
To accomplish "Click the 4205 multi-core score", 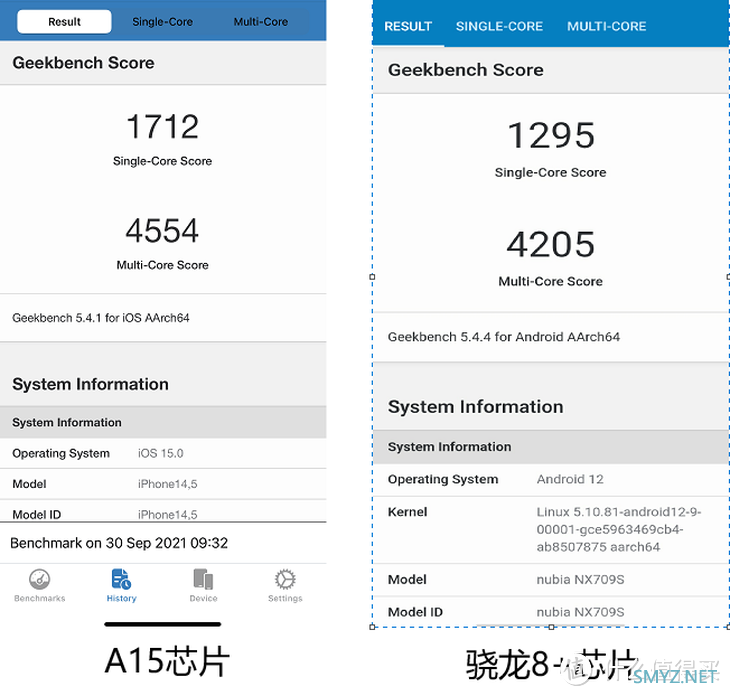I will pyautogui.click(x=551, y=244).
